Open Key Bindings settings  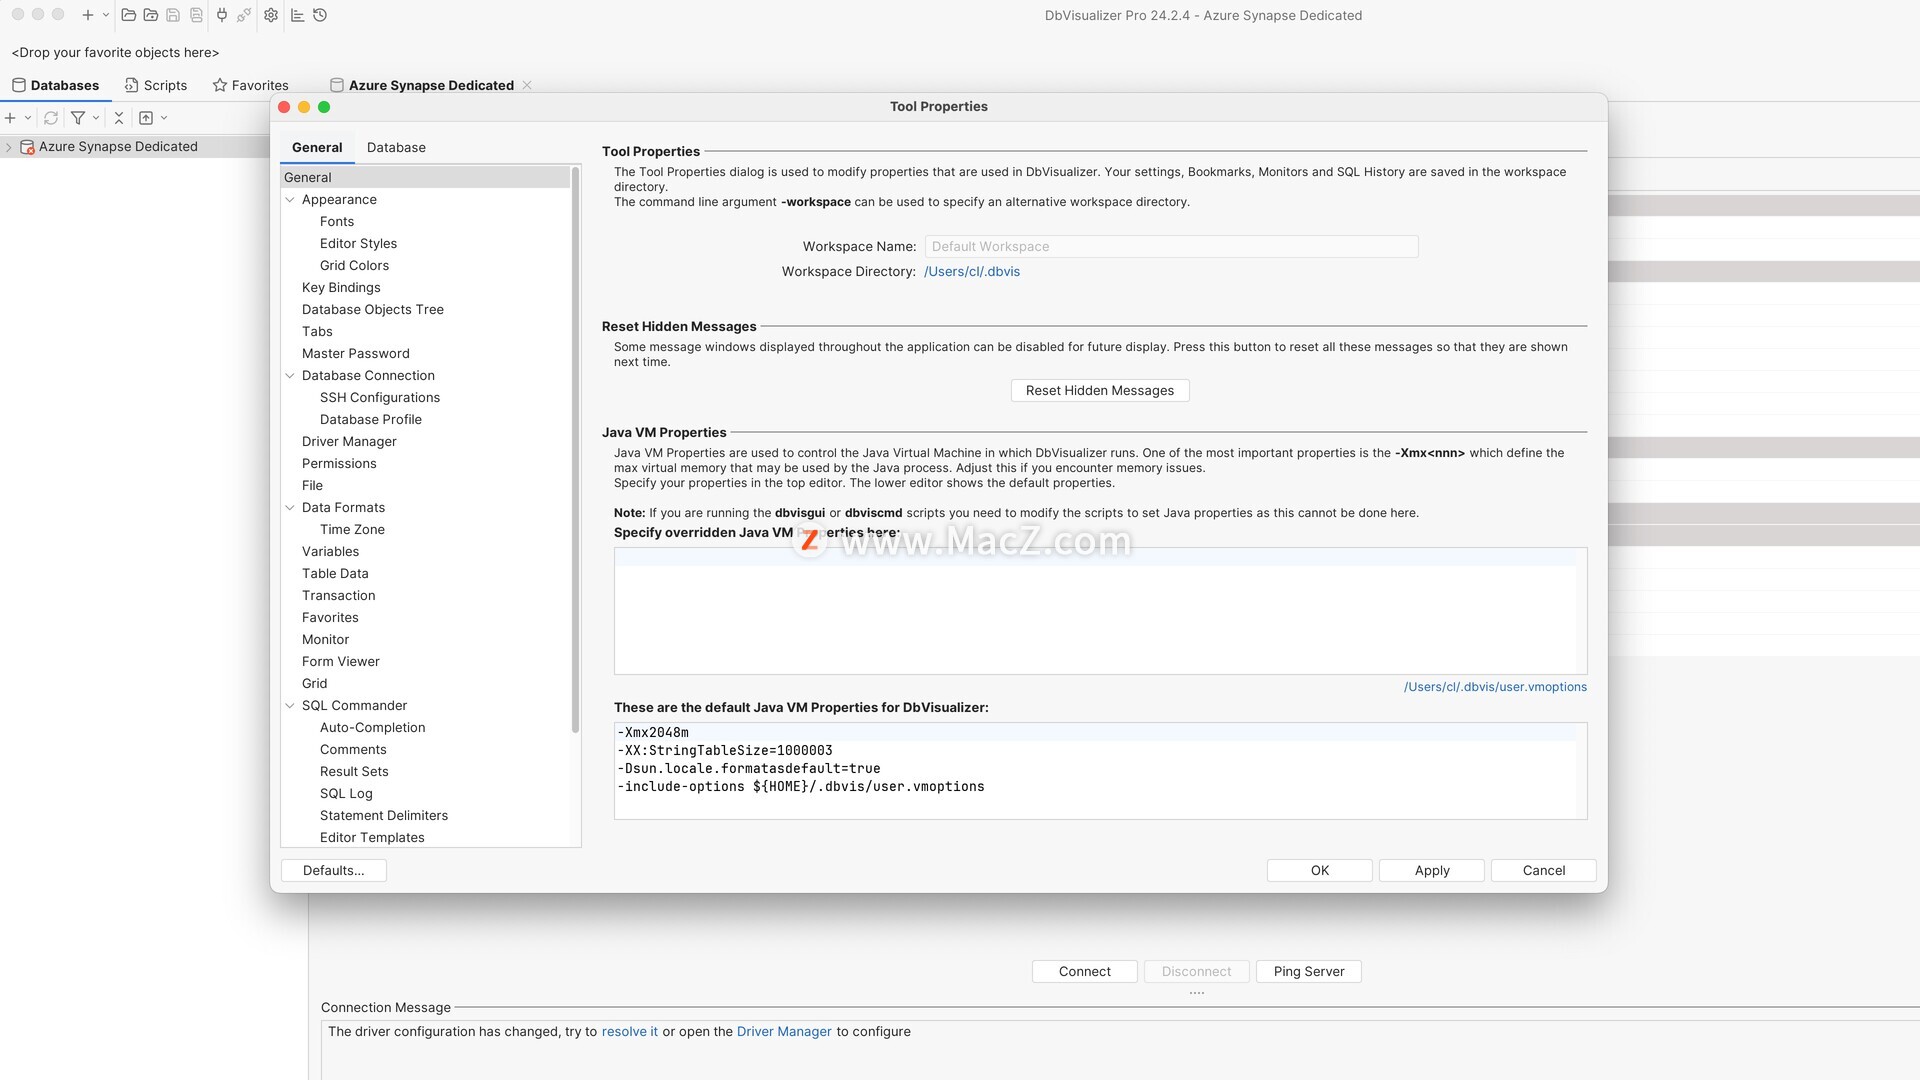coord(341,288)
